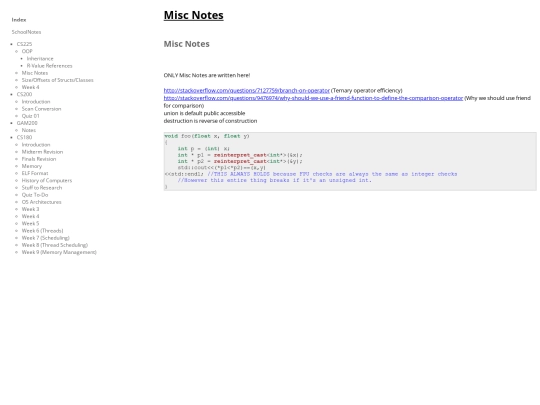Open Notes under GAM200
540x405 pixels.
click(x=29, y=130)
